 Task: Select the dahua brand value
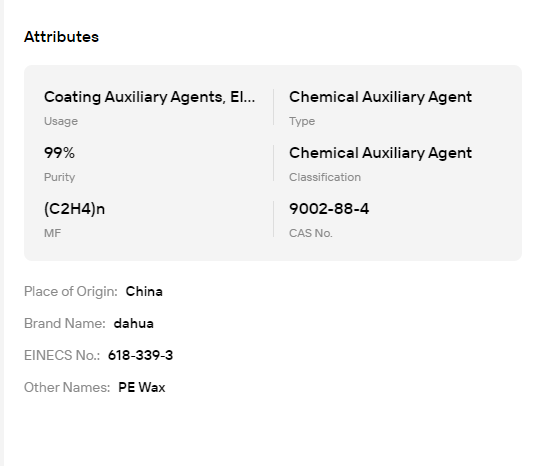(x=134, y=324)
